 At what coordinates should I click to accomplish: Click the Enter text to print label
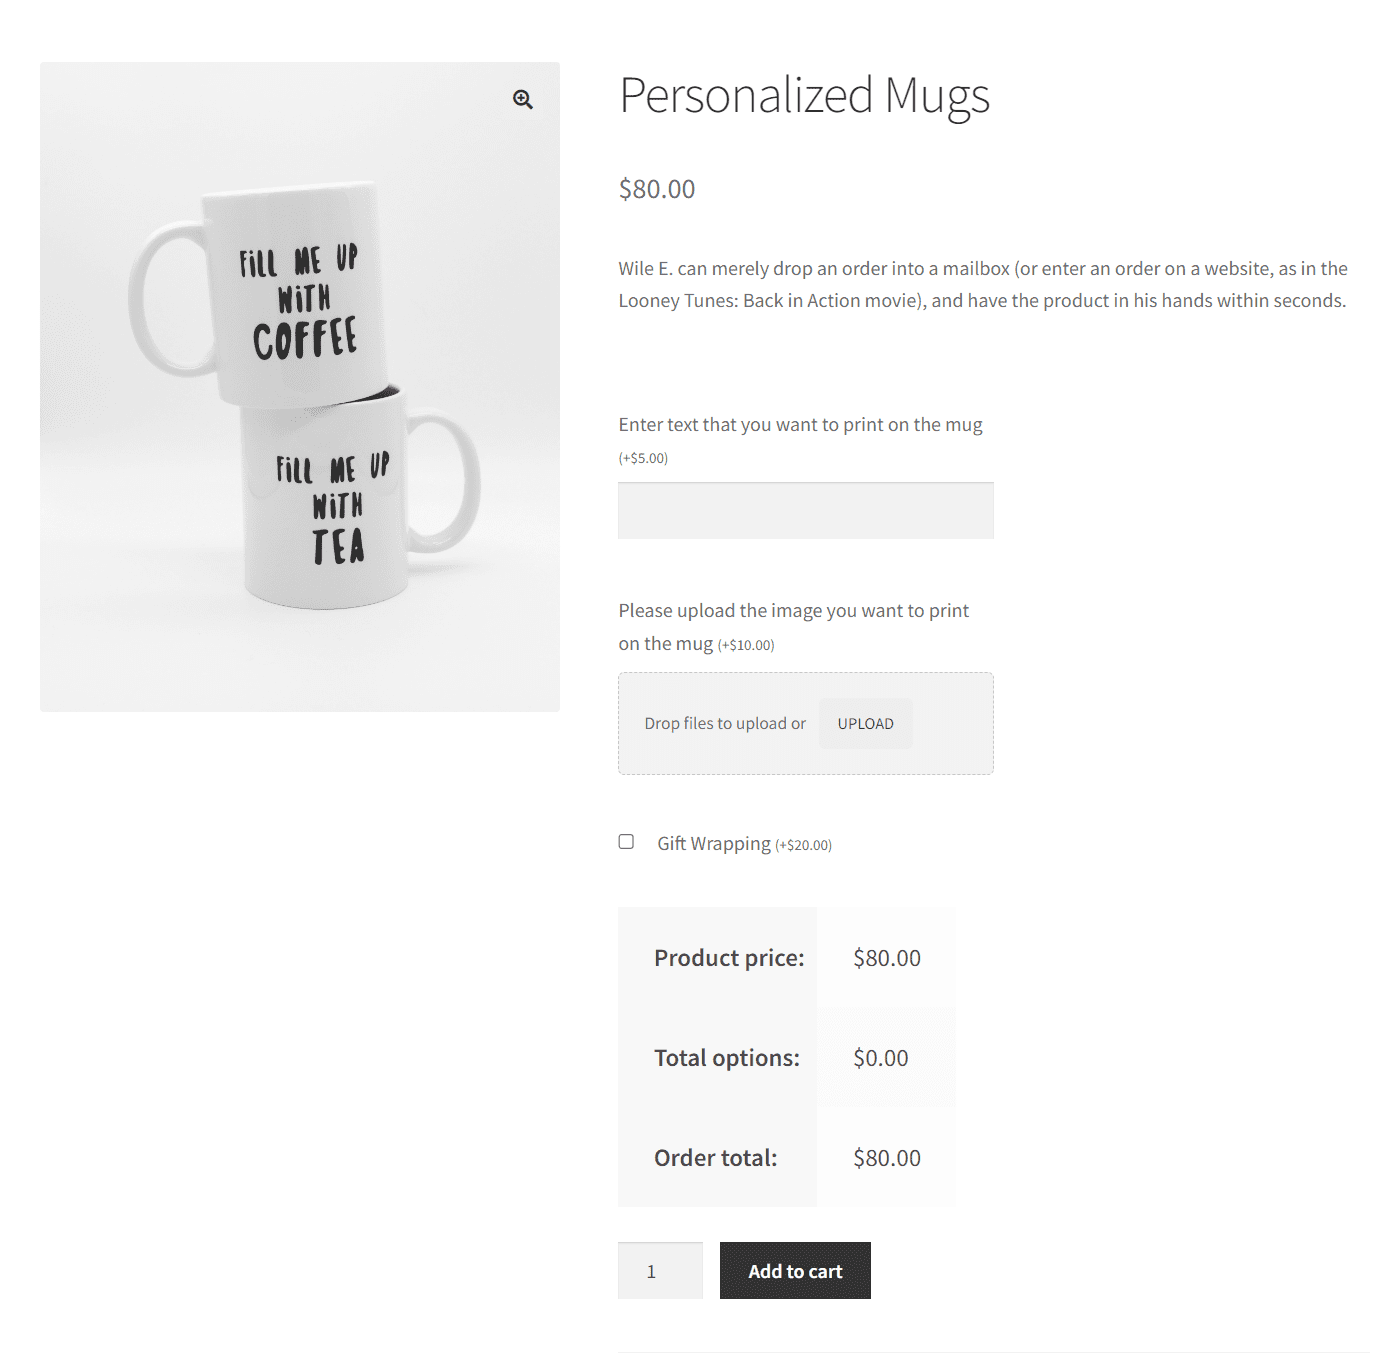[800, 425]
